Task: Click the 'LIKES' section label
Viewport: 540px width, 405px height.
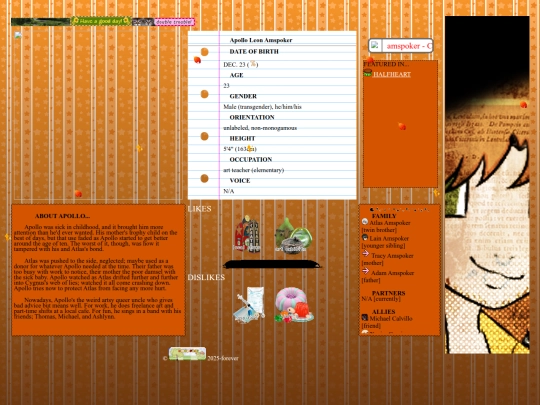Action: coord(199,209)
